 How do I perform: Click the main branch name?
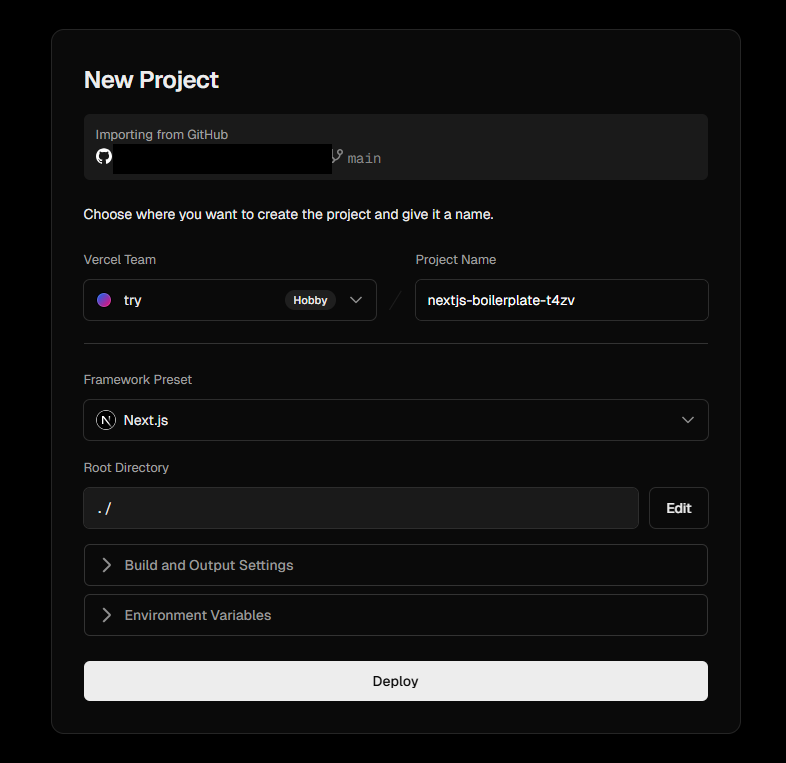click(364, 158)
